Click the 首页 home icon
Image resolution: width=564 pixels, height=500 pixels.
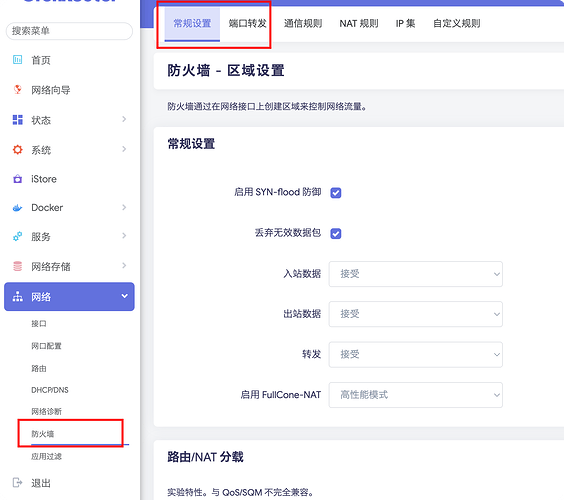coord(17,60)
